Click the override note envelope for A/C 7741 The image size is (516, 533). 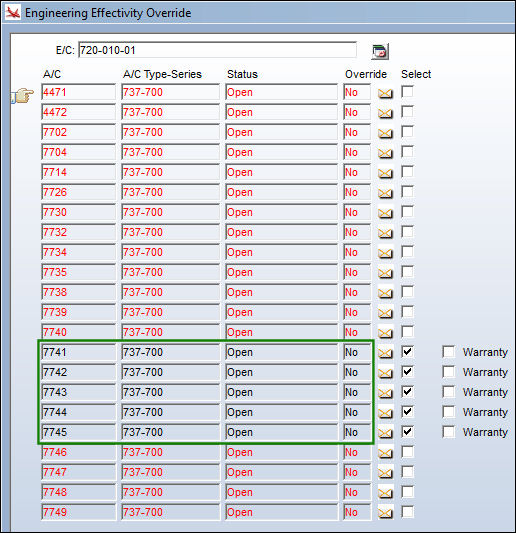[x=385, y=353]
